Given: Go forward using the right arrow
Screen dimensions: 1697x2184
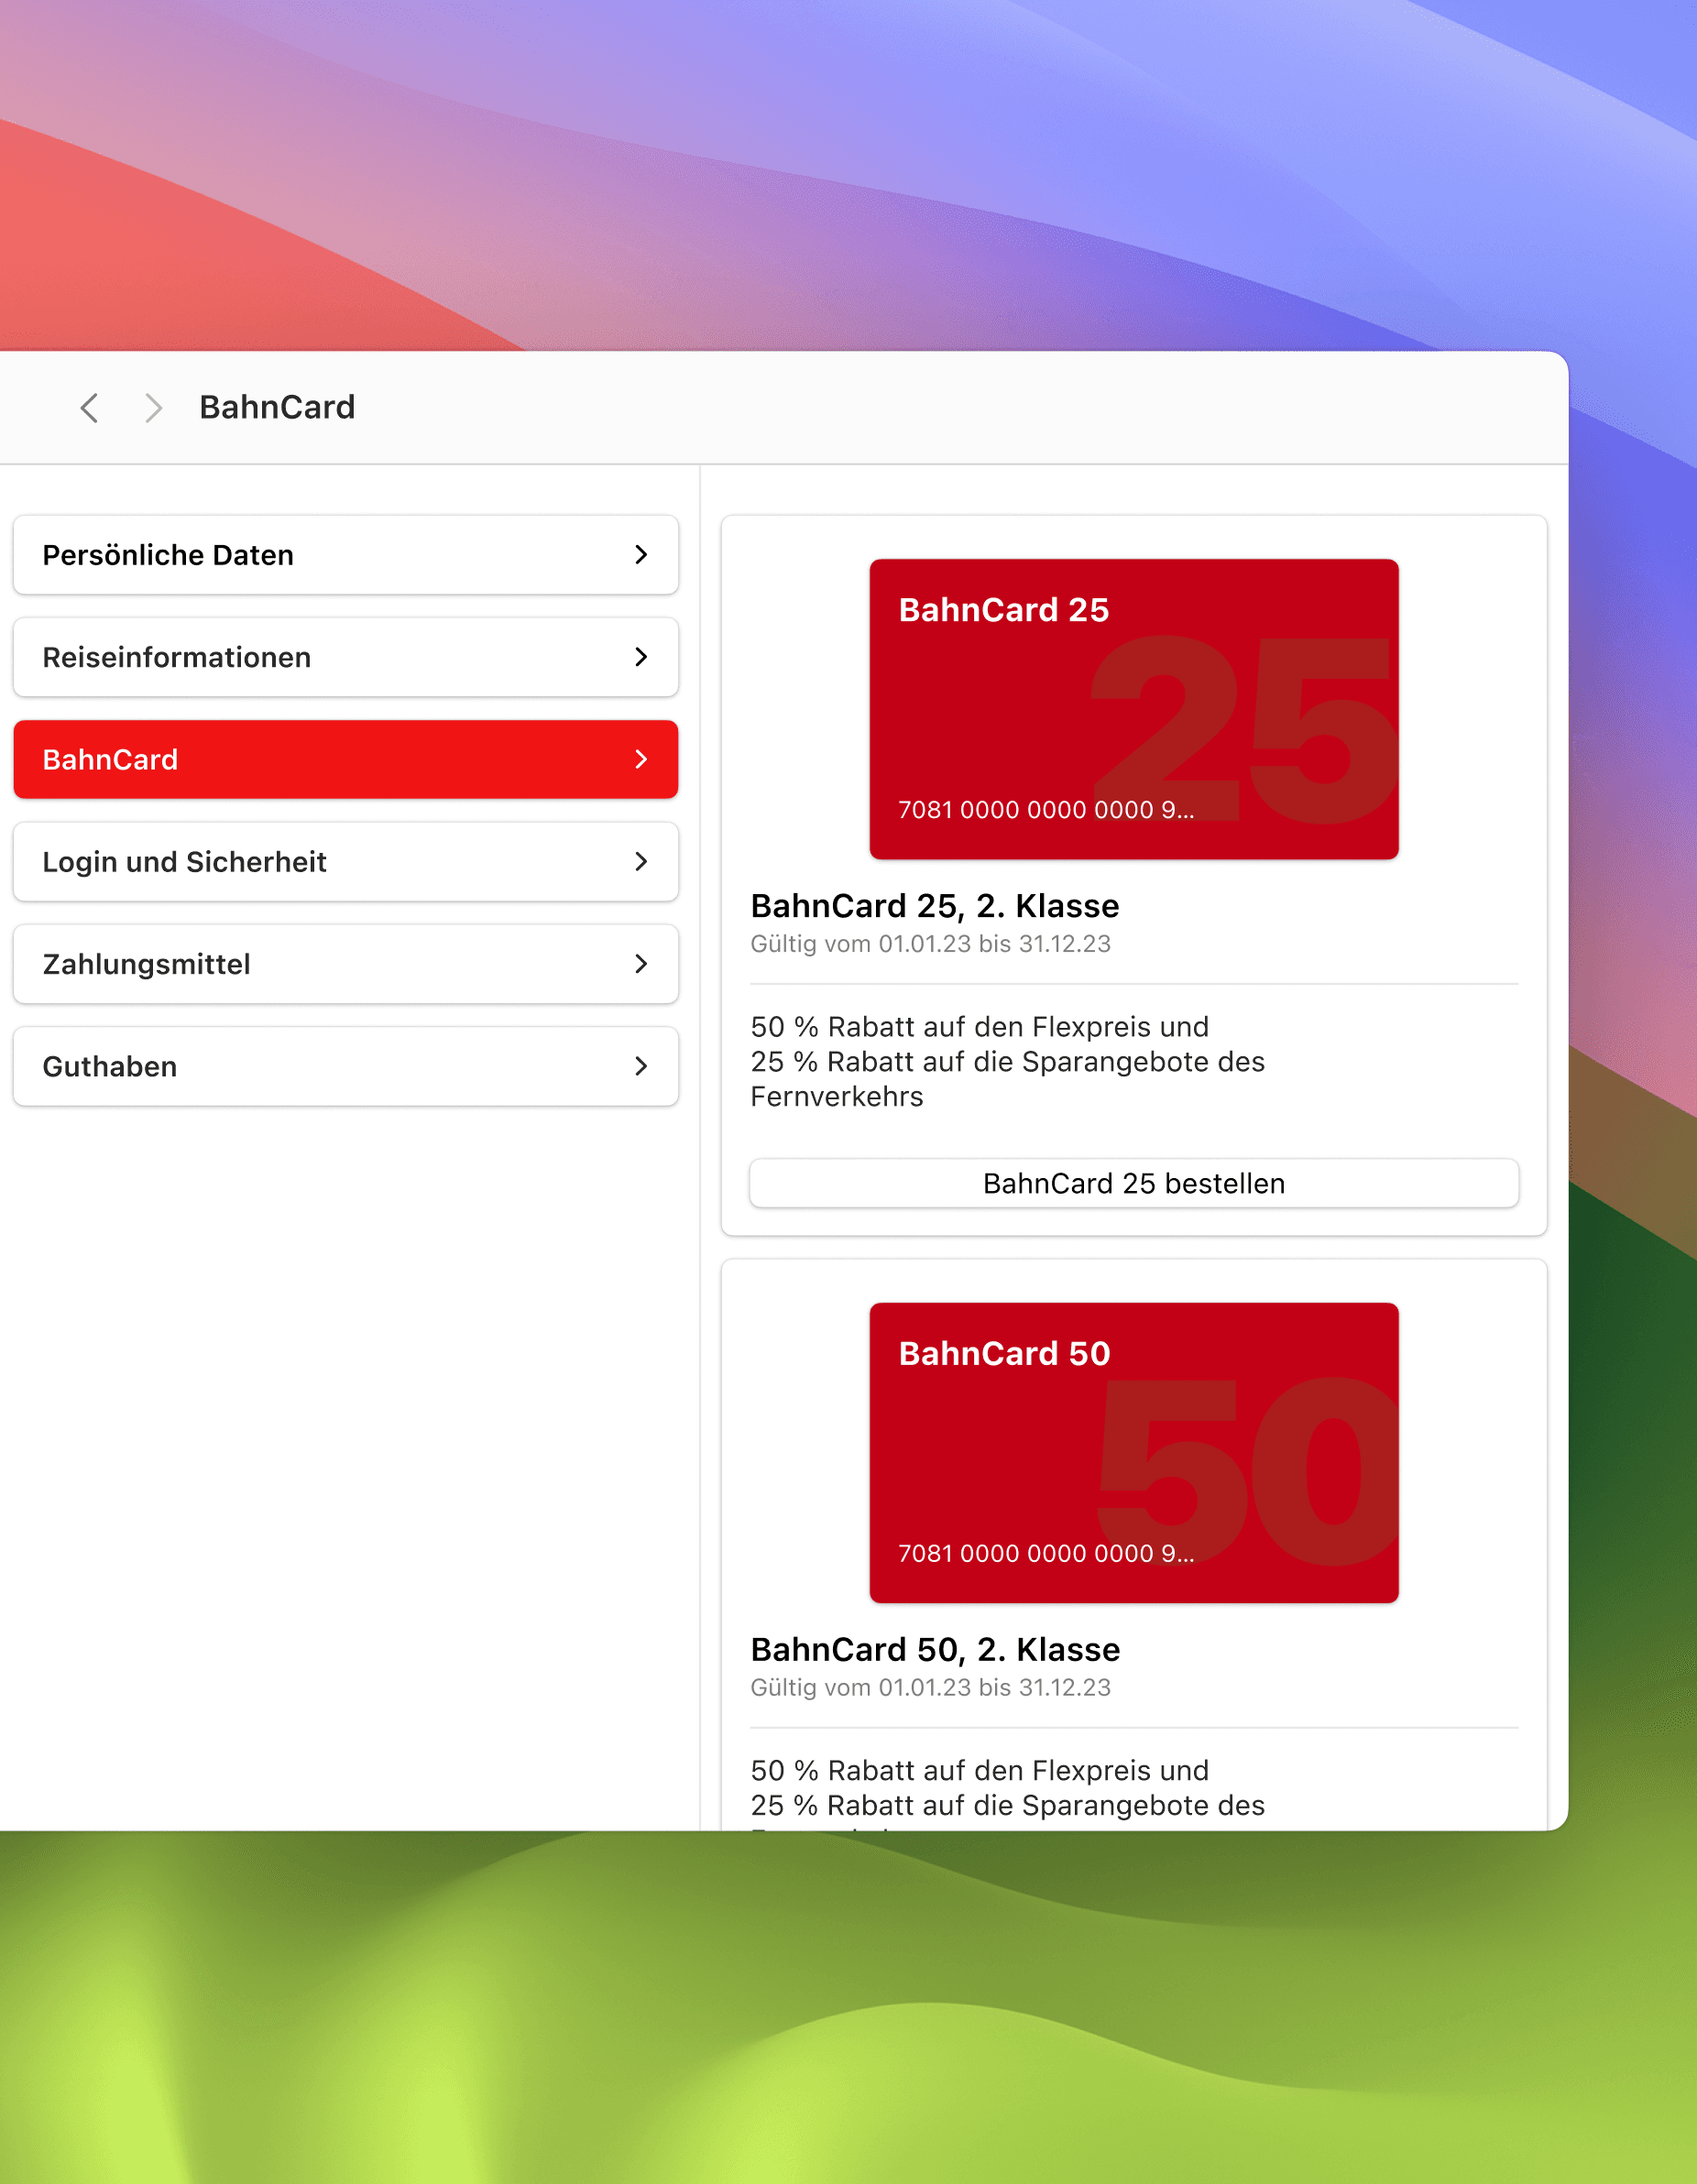Looking at the screenshot, I should coord(153,408).
